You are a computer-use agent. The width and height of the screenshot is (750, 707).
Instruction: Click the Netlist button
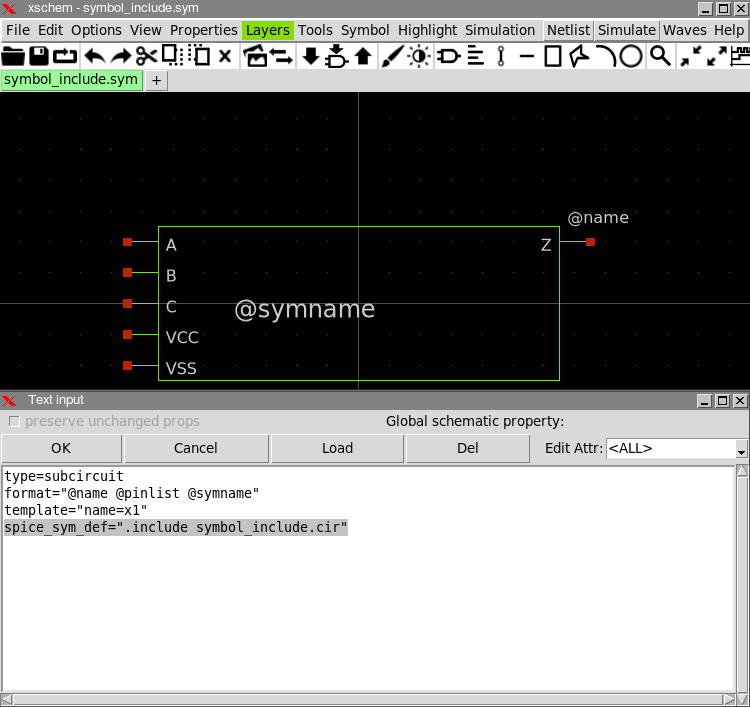[568, 30]
